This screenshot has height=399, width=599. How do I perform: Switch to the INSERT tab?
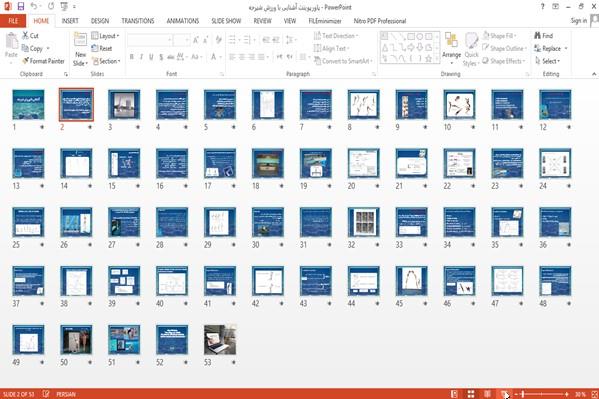pos(70,21)
